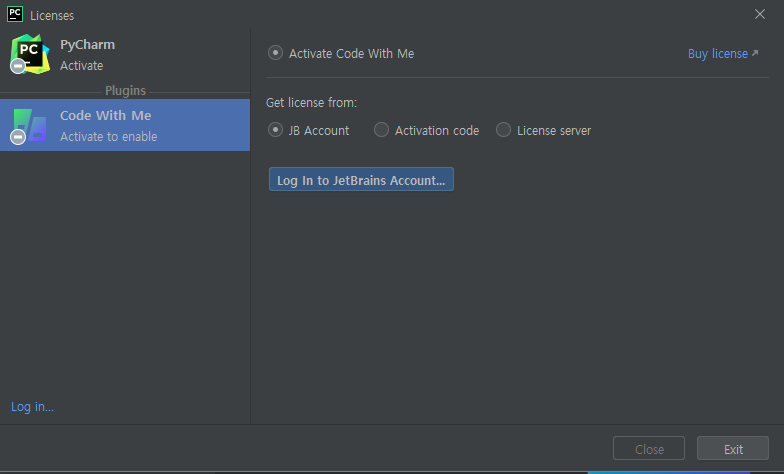784x474 pixels.
Task: Click the Log in... link at bottom left
Action: click(x=32, y=406)
